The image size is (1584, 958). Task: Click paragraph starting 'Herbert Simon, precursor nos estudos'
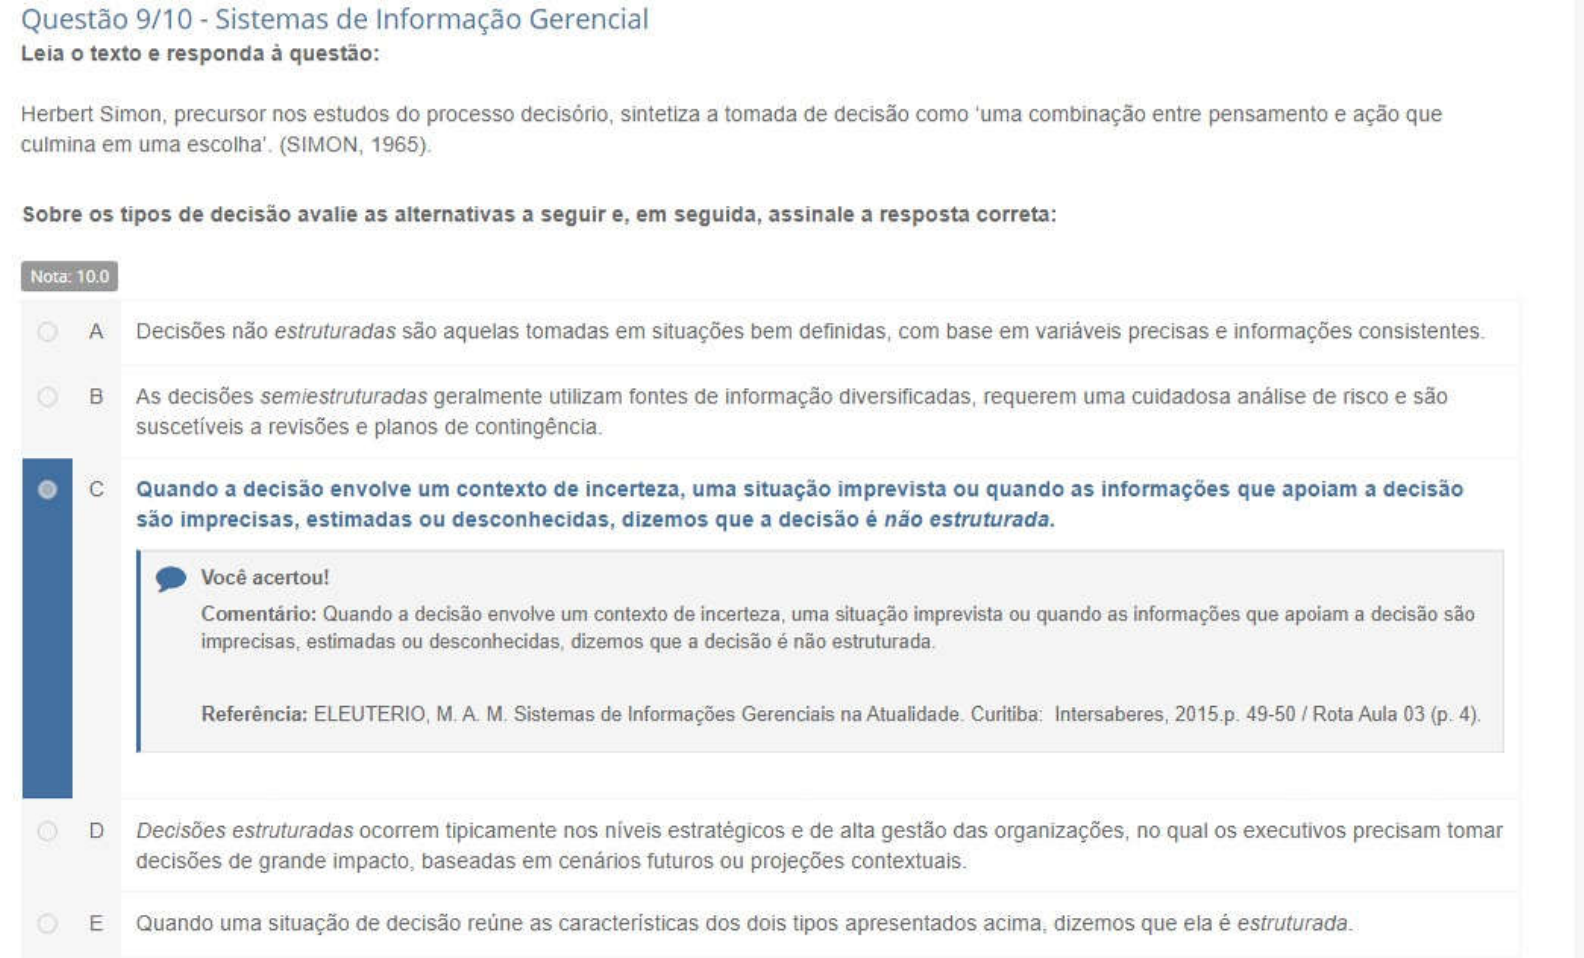tap(731, 129)
